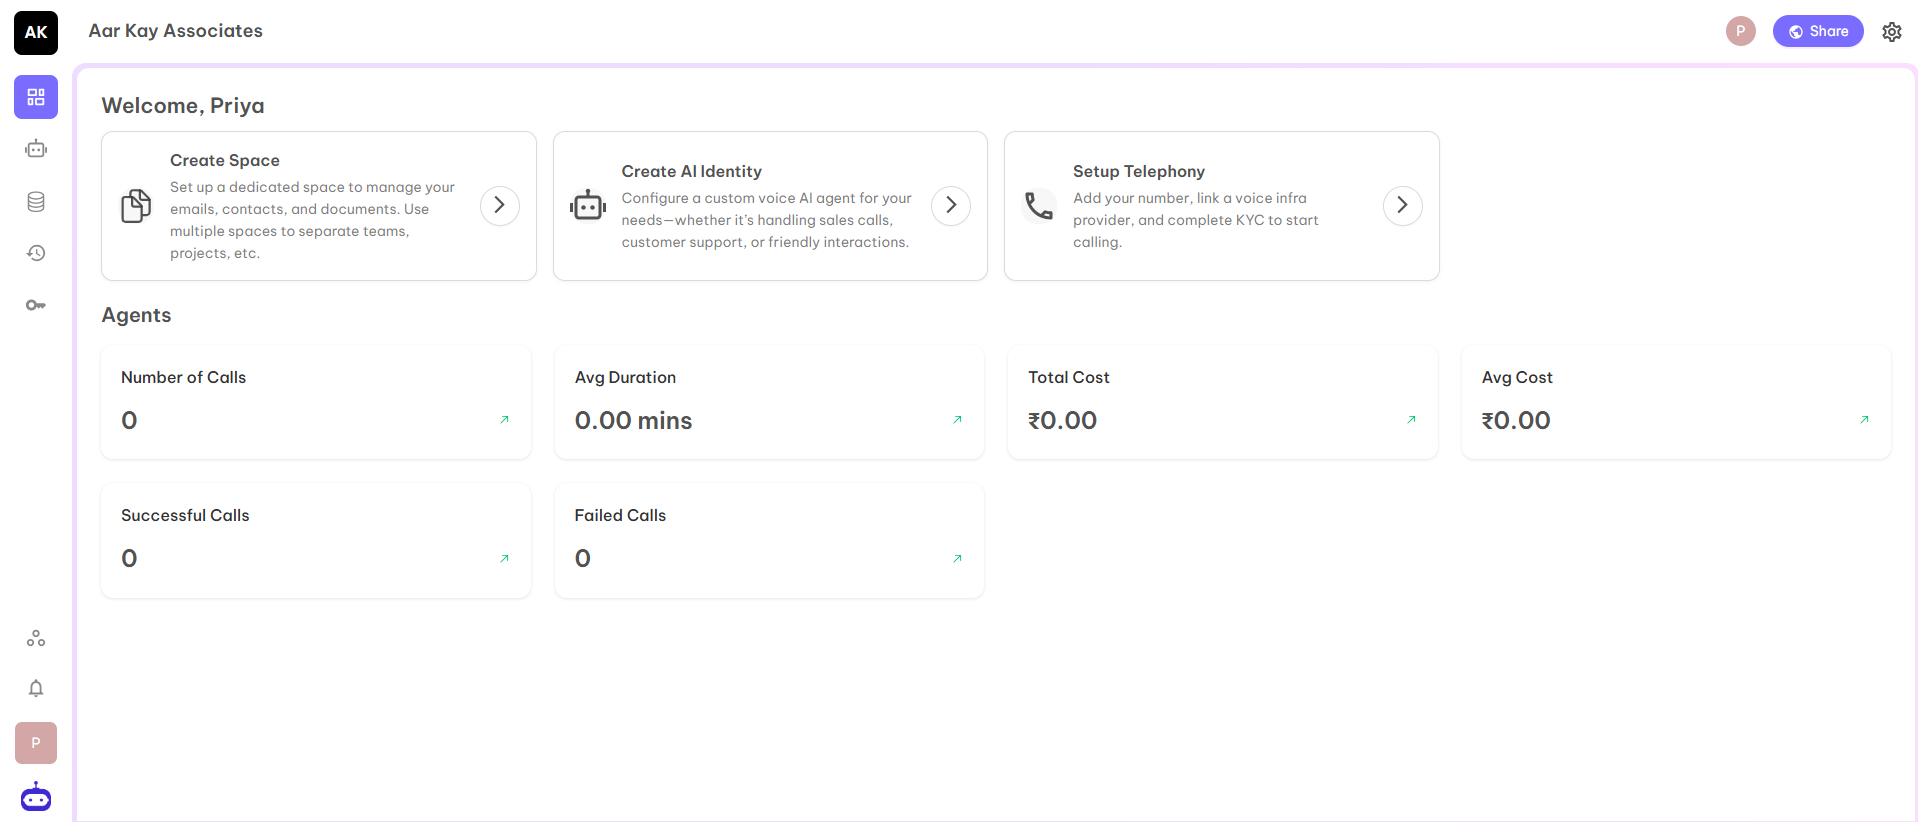
Task: Click the Create Space title
Action: (x=225, y=160)
